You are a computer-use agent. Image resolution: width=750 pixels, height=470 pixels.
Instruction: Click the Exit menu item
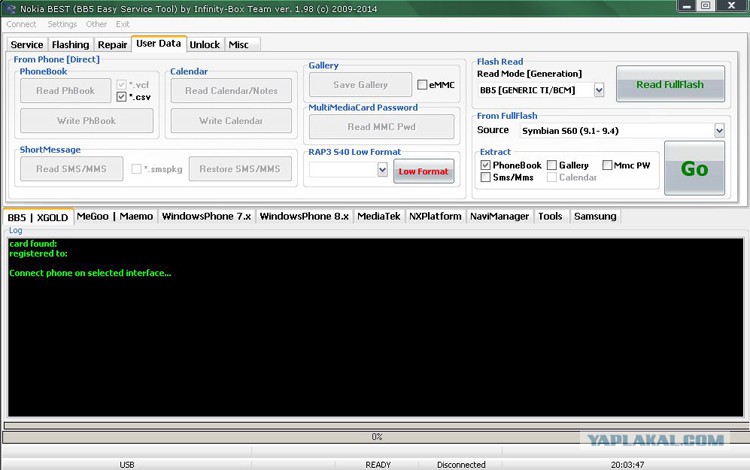[122, 24]
